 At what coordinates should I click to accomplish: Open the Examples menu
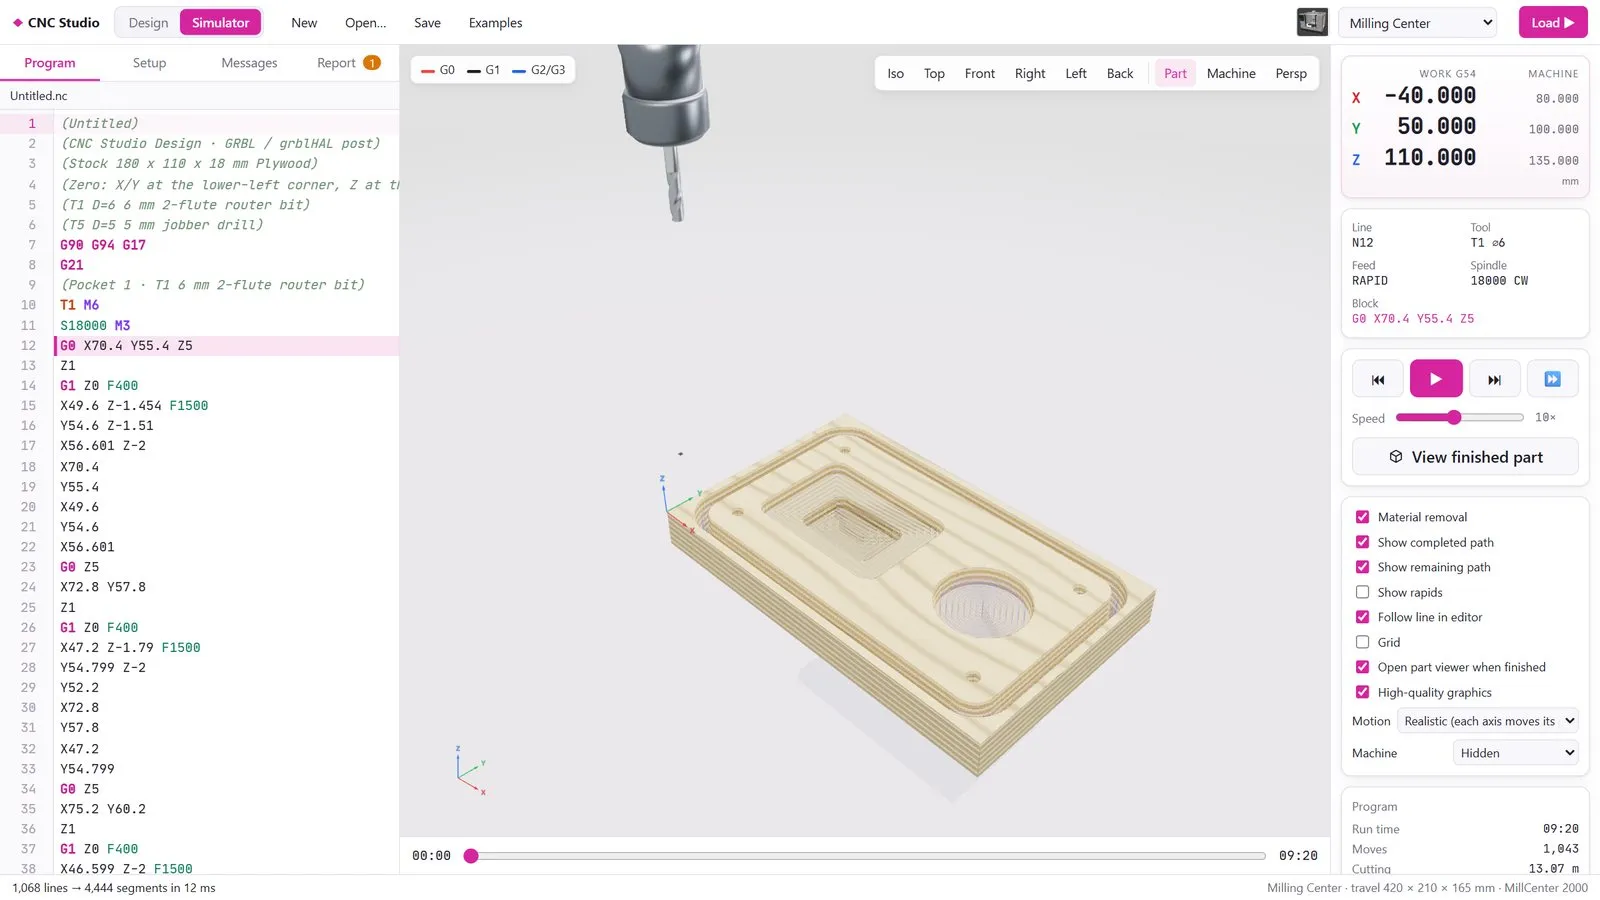coord(495,22)
